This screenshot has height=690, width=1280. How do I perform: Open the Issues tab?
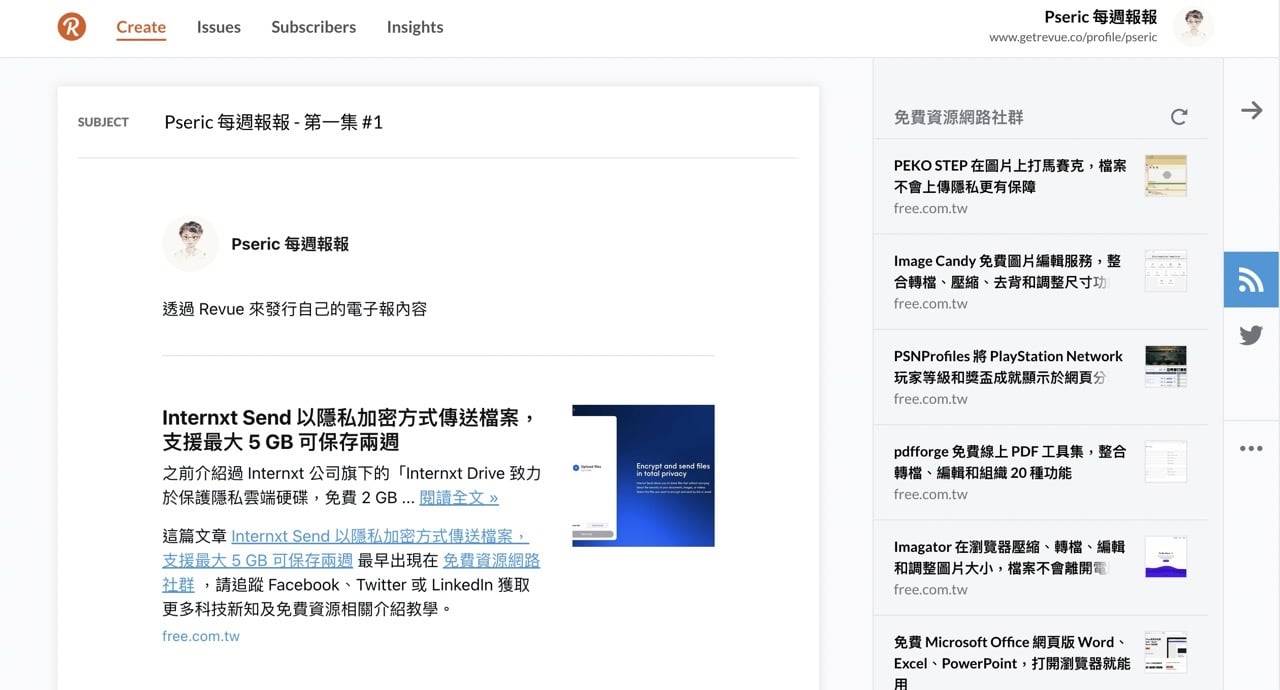click(x=218, y=27)
